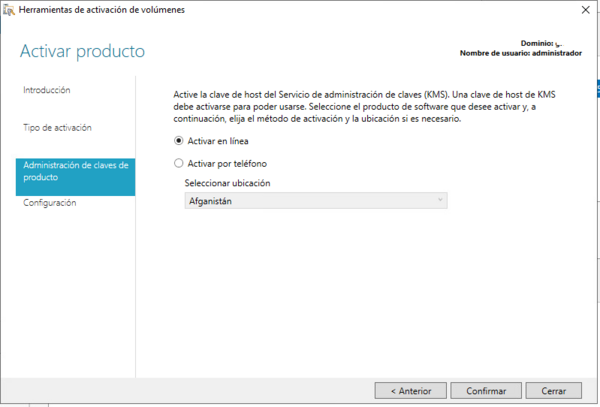The width and height of the screenshot is (600, 407).
Task: Switch to 'Tipo de activación' step
Action: 57,128
